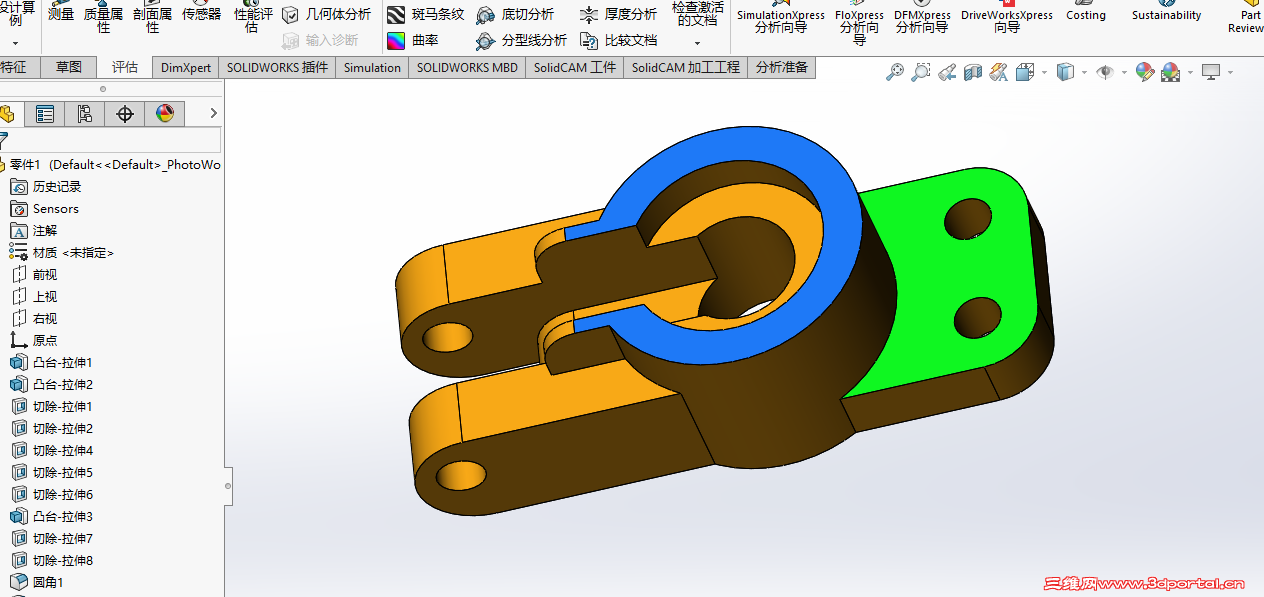Click the View Settings monitor icon
Screen dimensions: 1264x597
click(x=1211, y=72)
